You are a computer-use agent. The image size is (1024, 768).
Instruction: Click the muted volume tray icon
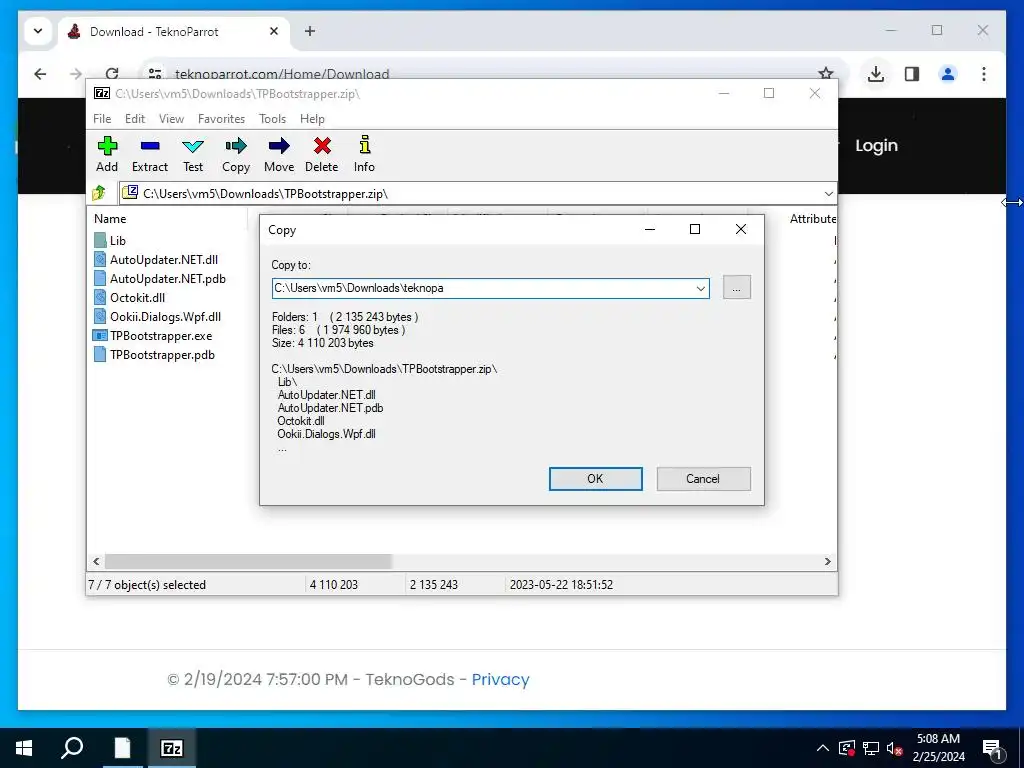click(x=894, y=748)
